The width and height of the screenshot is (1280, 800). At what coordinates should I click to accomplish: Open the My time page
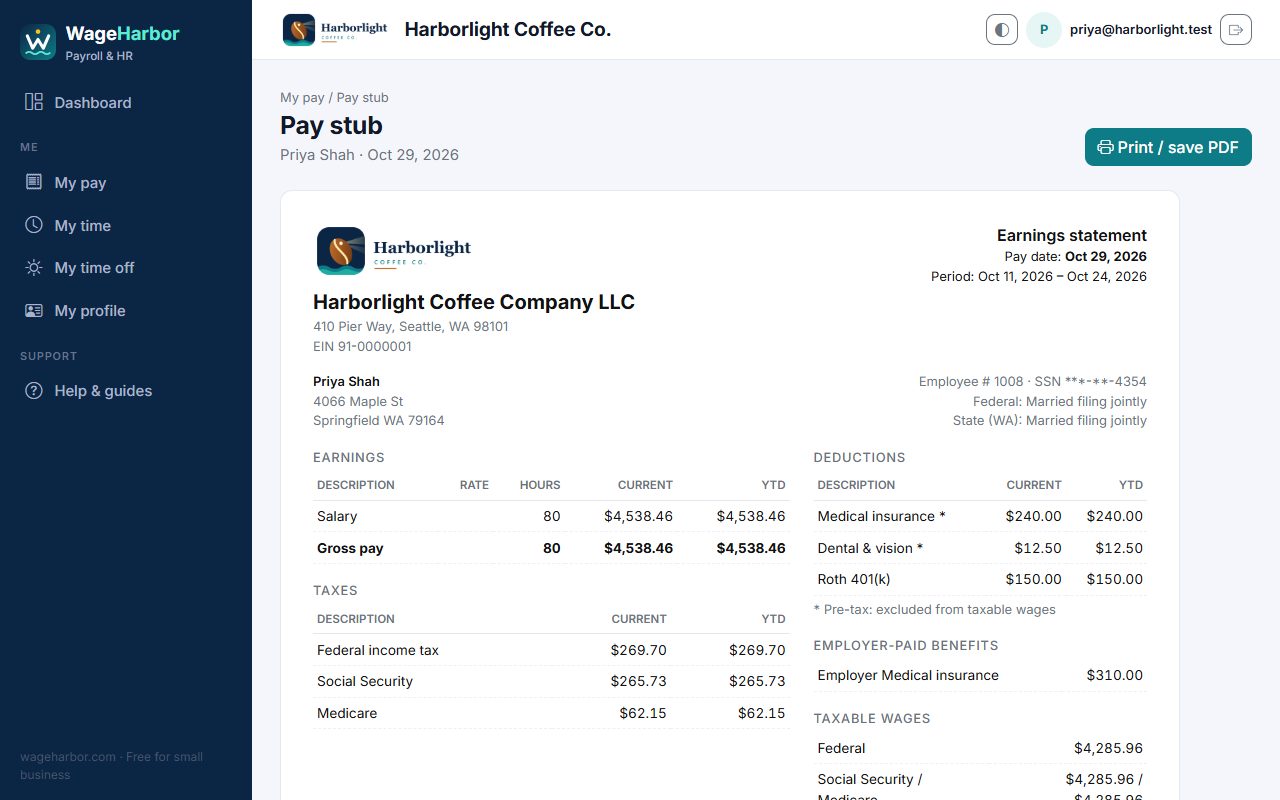click(x=126, y=225)
